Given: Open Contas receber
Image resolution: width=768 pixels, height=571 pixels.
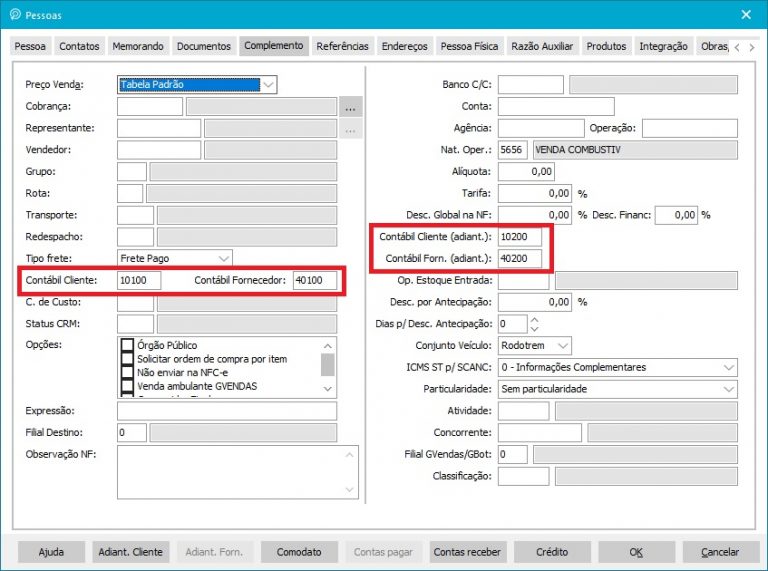Looking at the screenshot, I should (x=467, y=552).
